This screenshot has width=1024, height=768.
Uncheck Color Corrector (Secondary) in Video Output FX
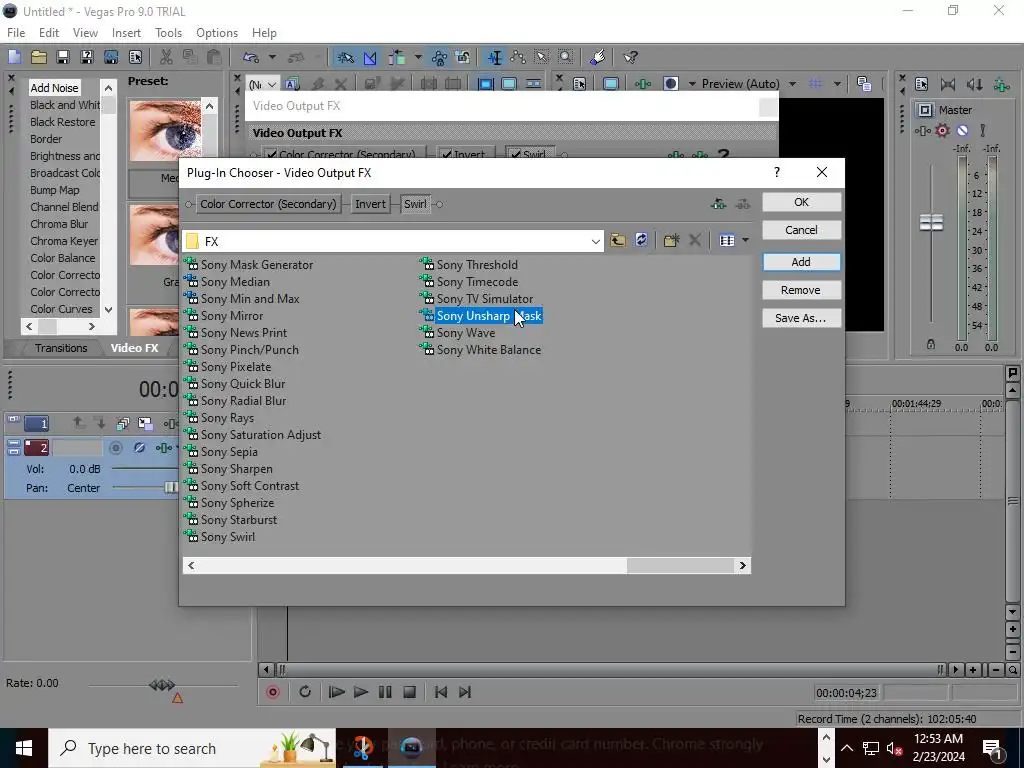point(271,155)
